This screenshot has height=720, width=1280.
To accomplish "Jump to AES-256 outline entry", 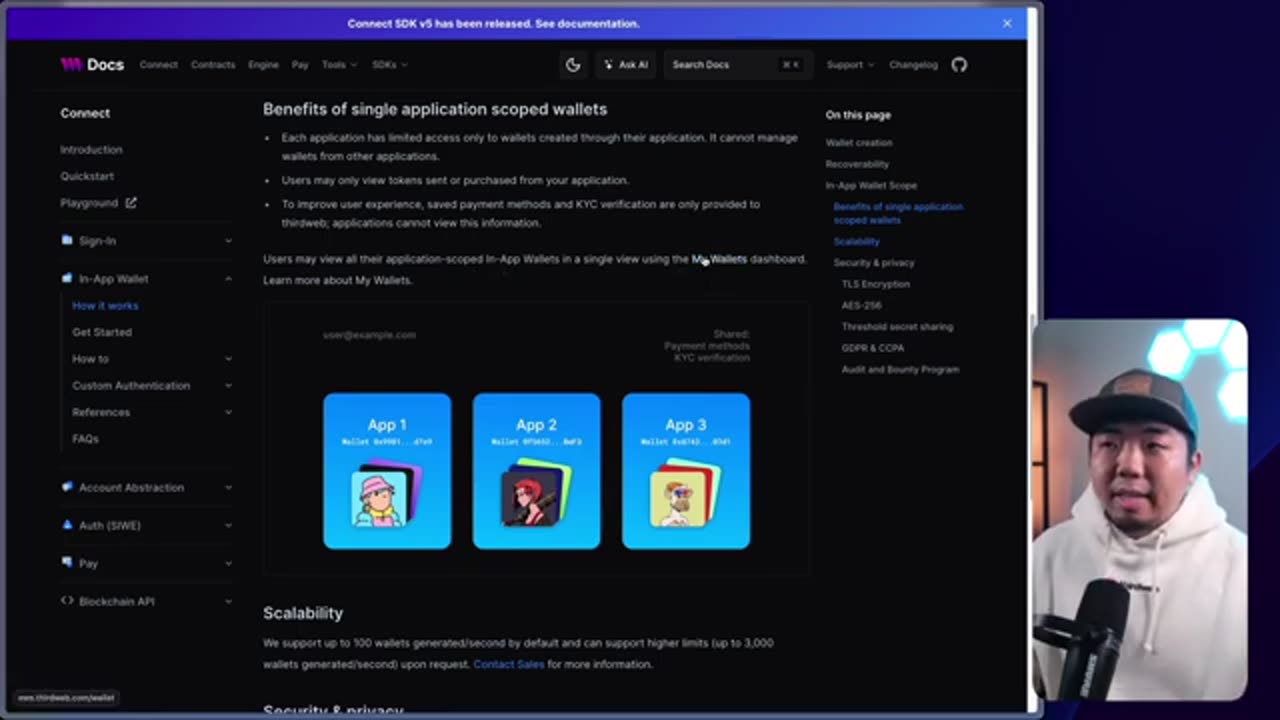I will pyautogui.click(x=862, y=305).
